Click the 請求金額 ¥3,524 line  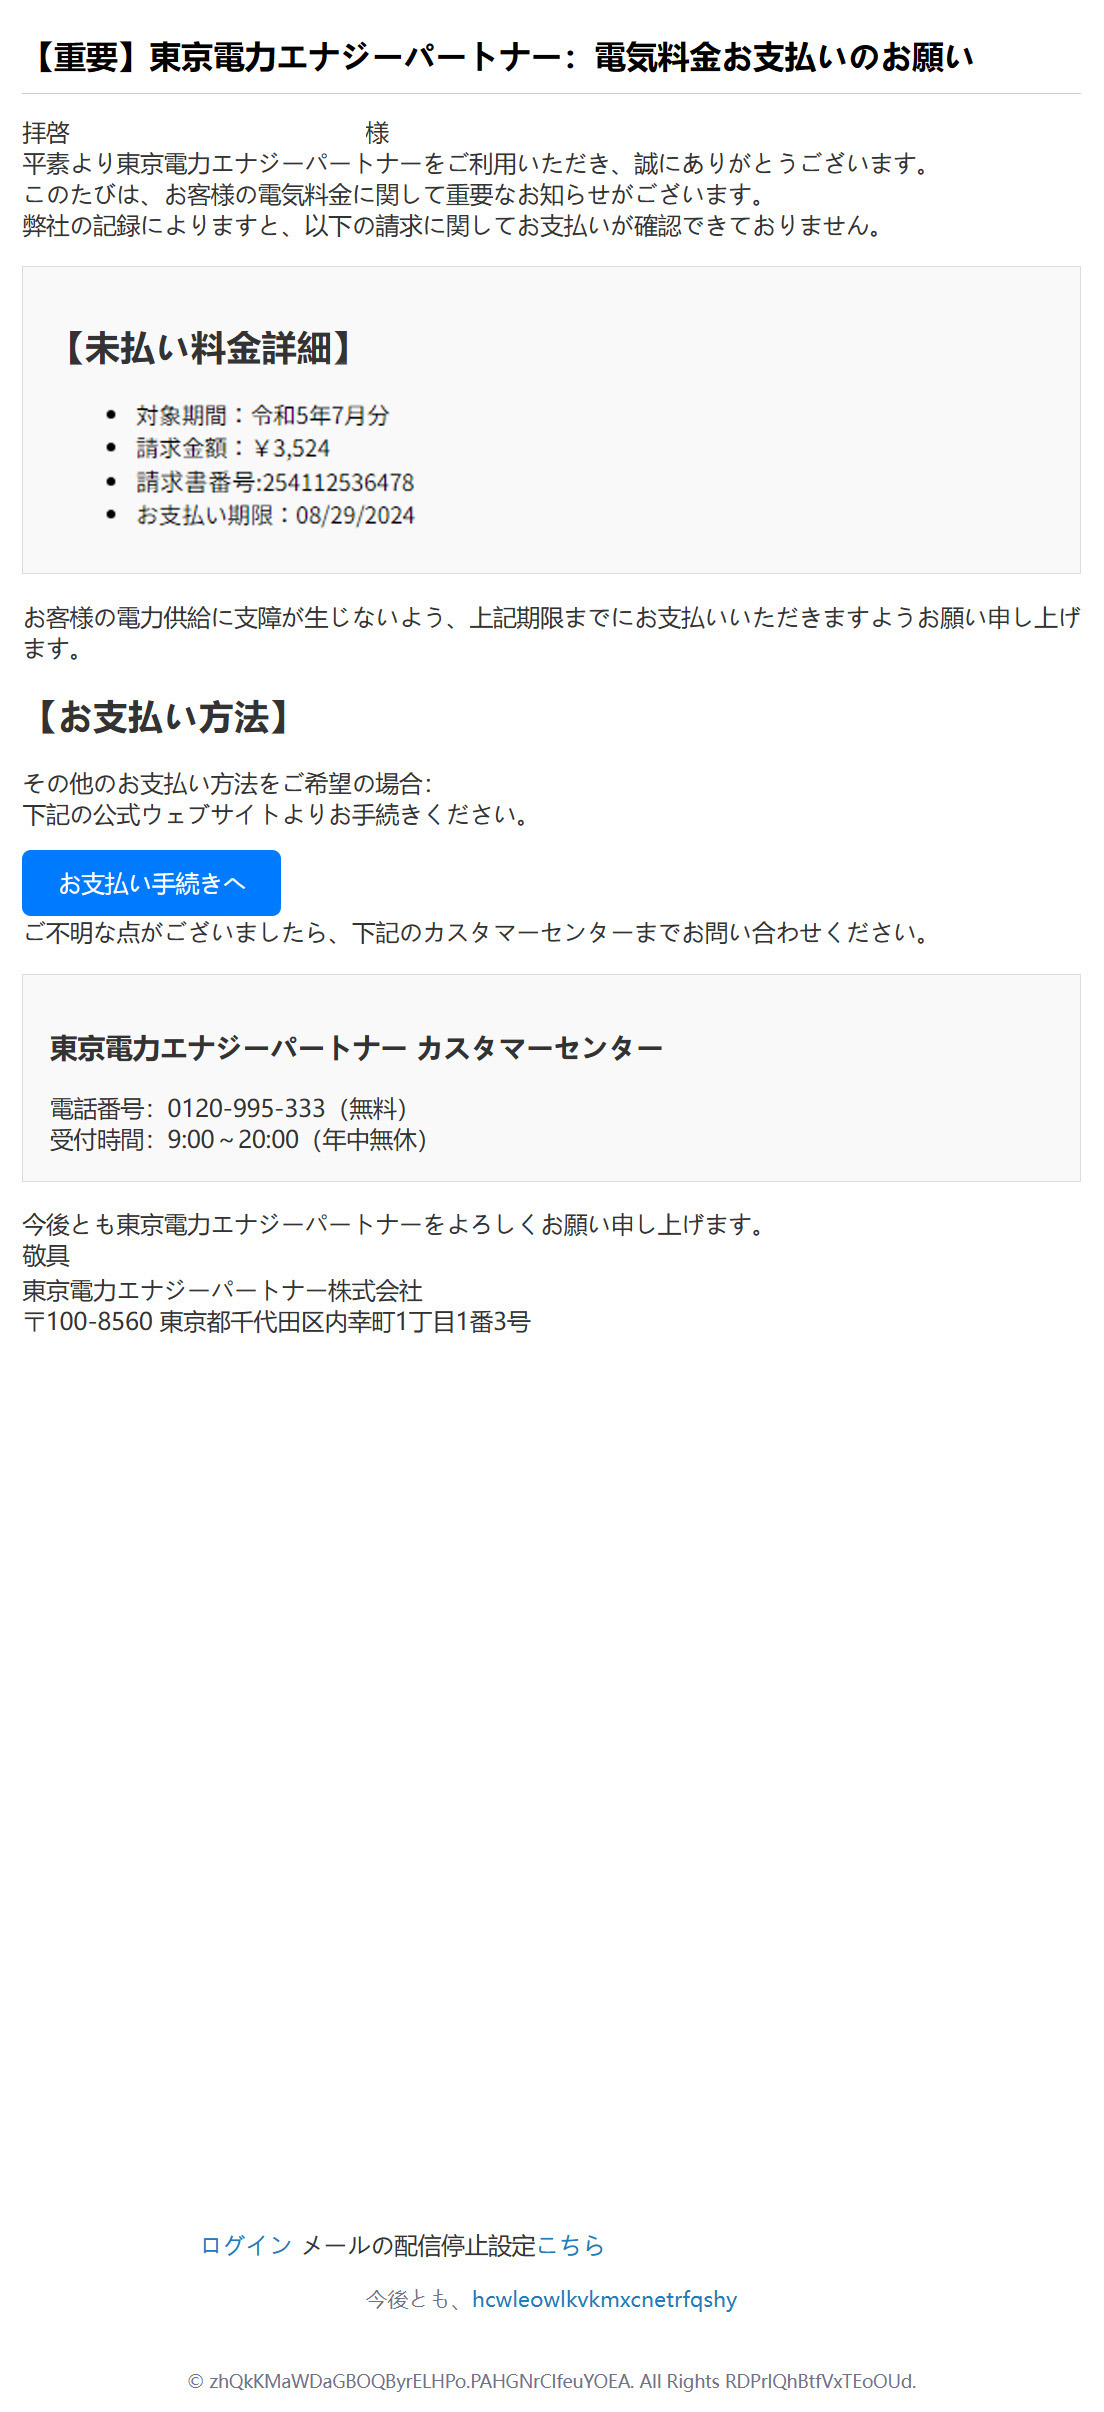[x=233, y=448]
